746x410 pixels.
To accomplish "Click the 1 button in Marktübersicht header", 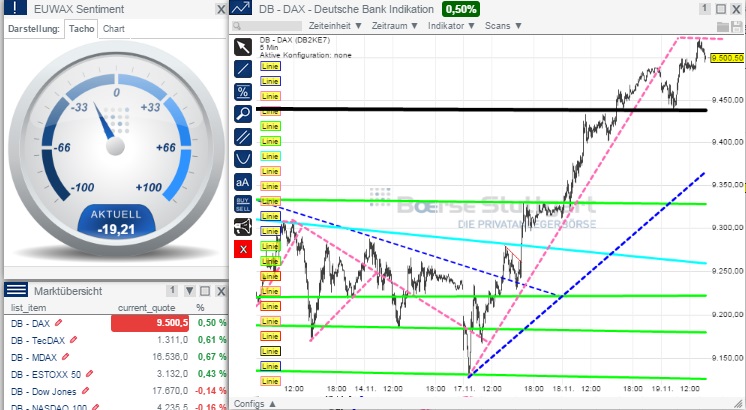I will click(172, 290).
